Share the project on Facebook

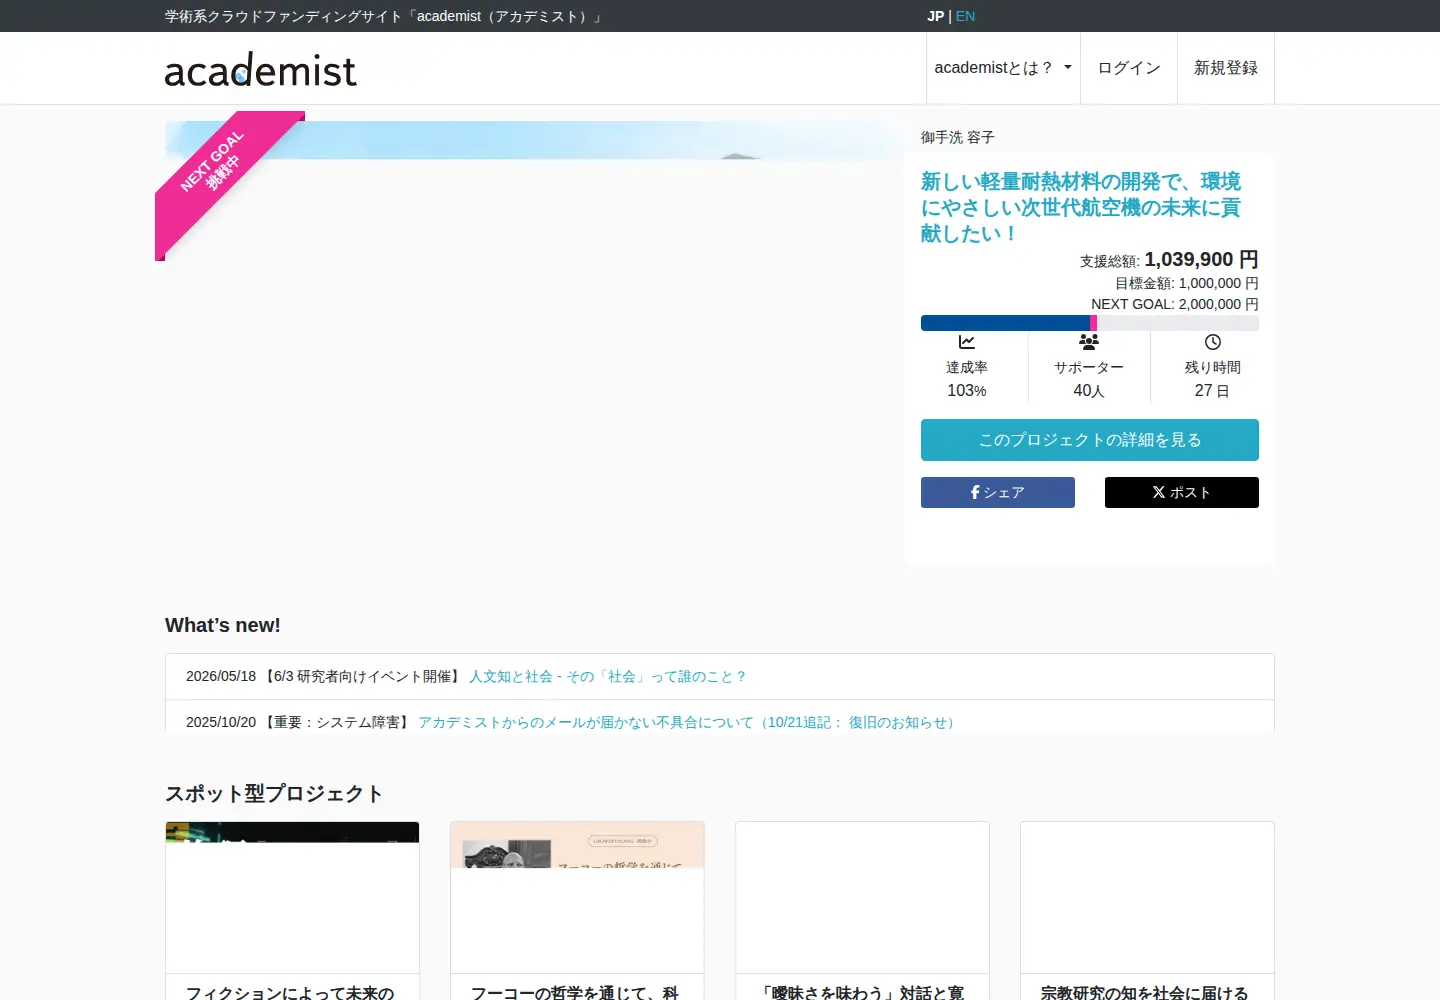click(998, 492)
